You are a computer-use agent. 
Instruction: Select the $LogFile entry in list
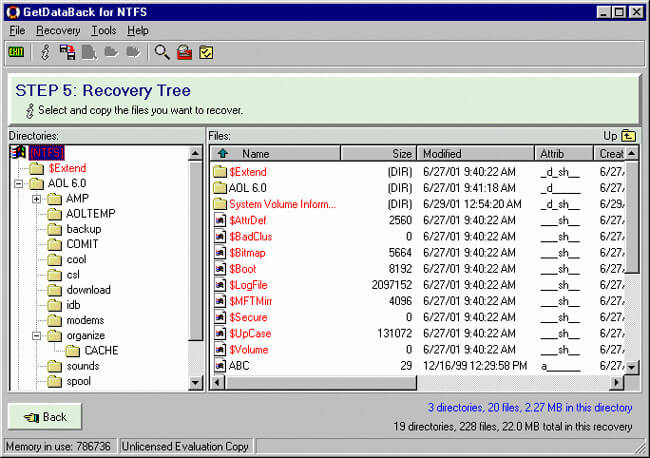pos(248,285)
